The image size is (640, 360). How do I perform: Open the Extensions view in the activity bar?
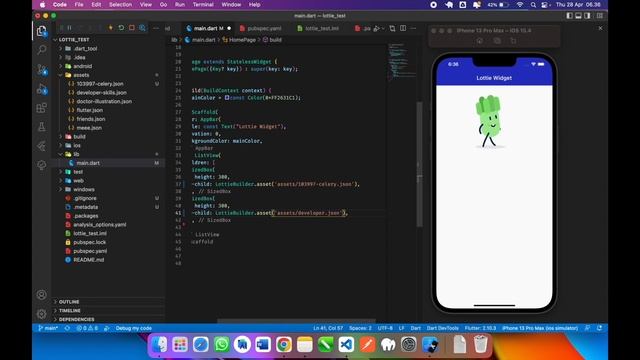click(x=41, y=108)
